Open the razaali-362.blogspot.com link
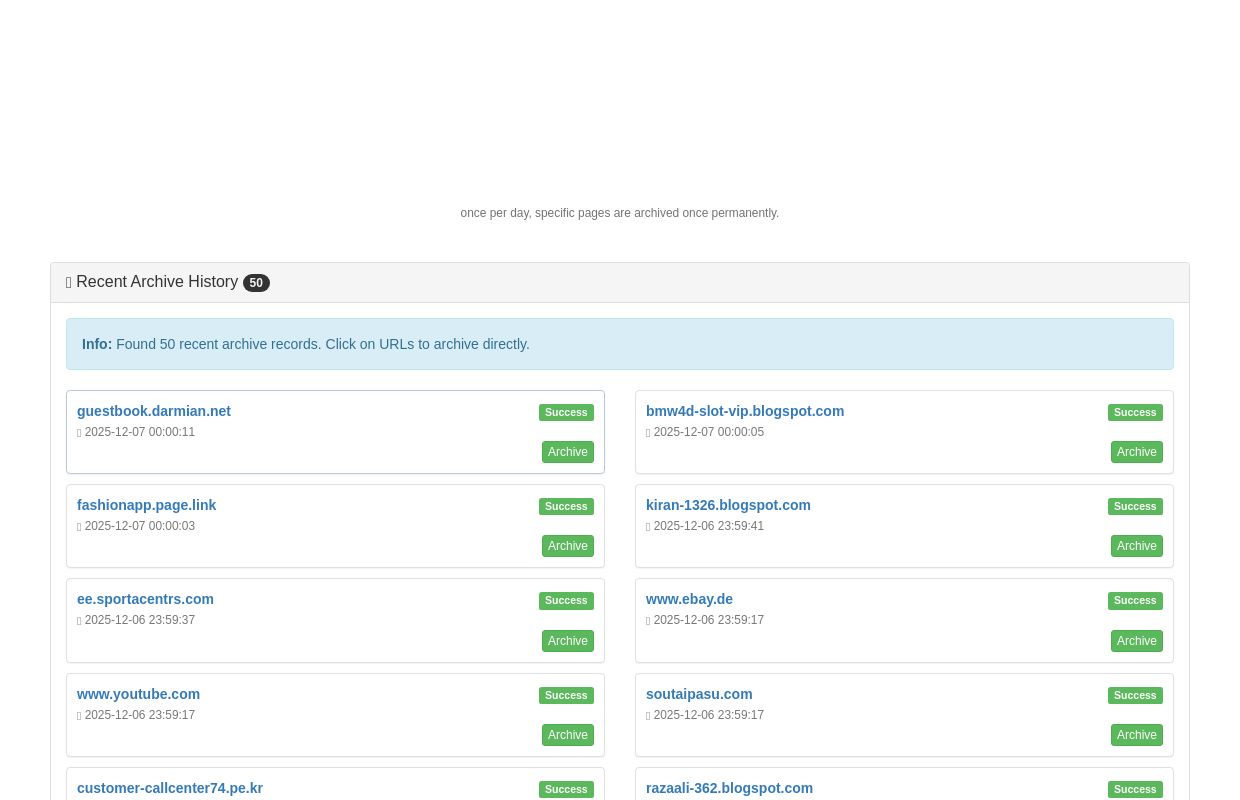Image resolution: width=1240 pixels, height=800 pixels. (x=729, y=788)
